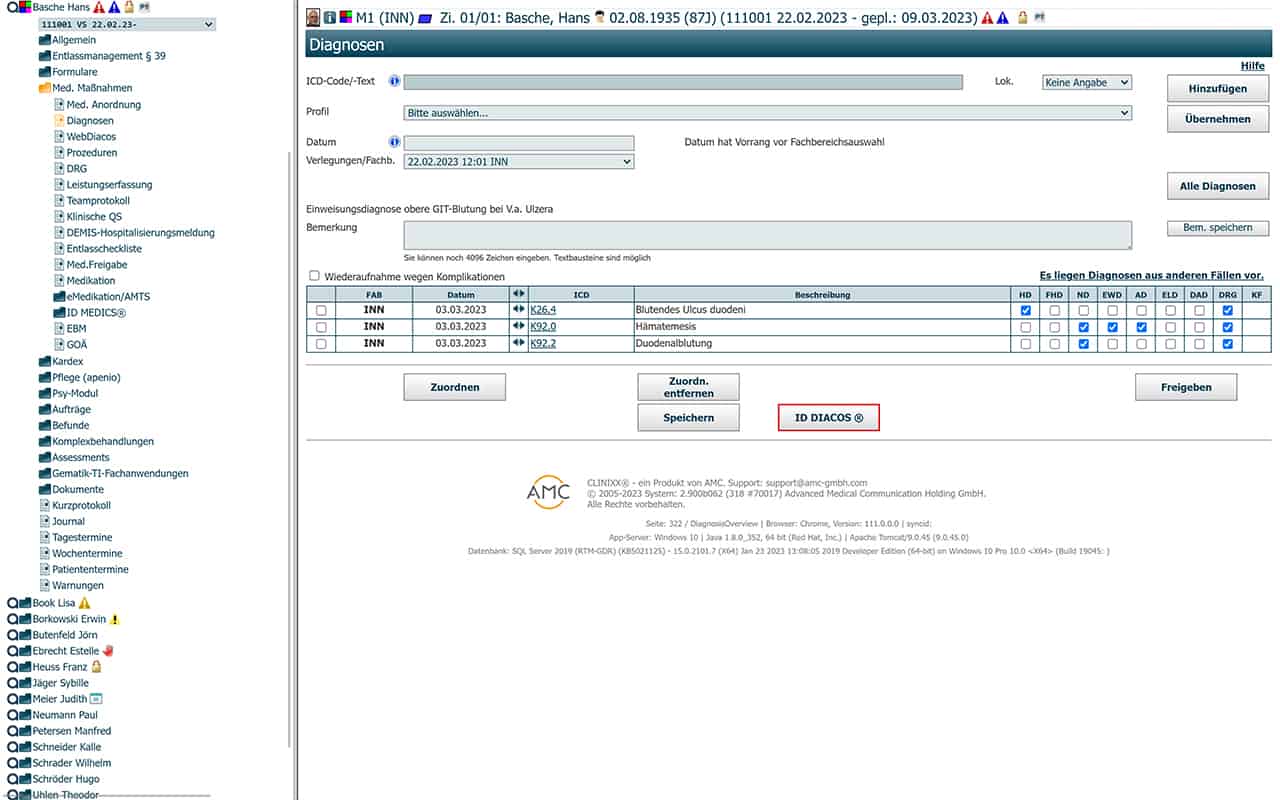1280x800 pixels.
Task: Open the Lok. Keine Angabe dropdown
Action: click(1086, 83)
